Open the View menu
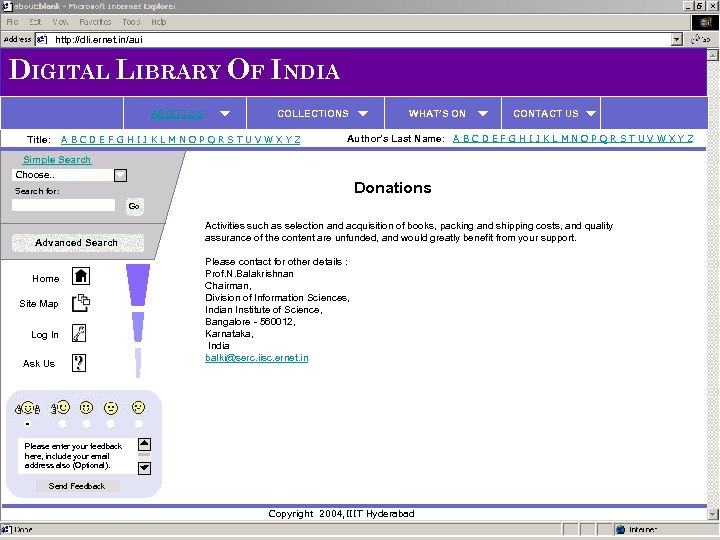Viewport: 720px width, 540px height. coord(60,22)
